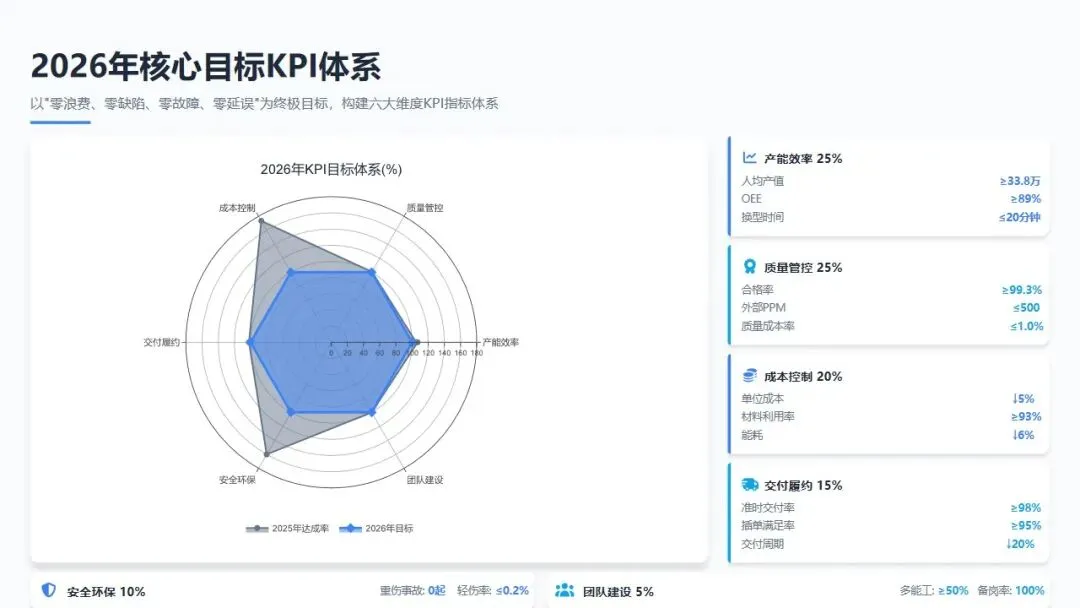This screenshot has width=1080, height=608.
Task: Click the 备岗率 value 100%
Action: 1030,590
